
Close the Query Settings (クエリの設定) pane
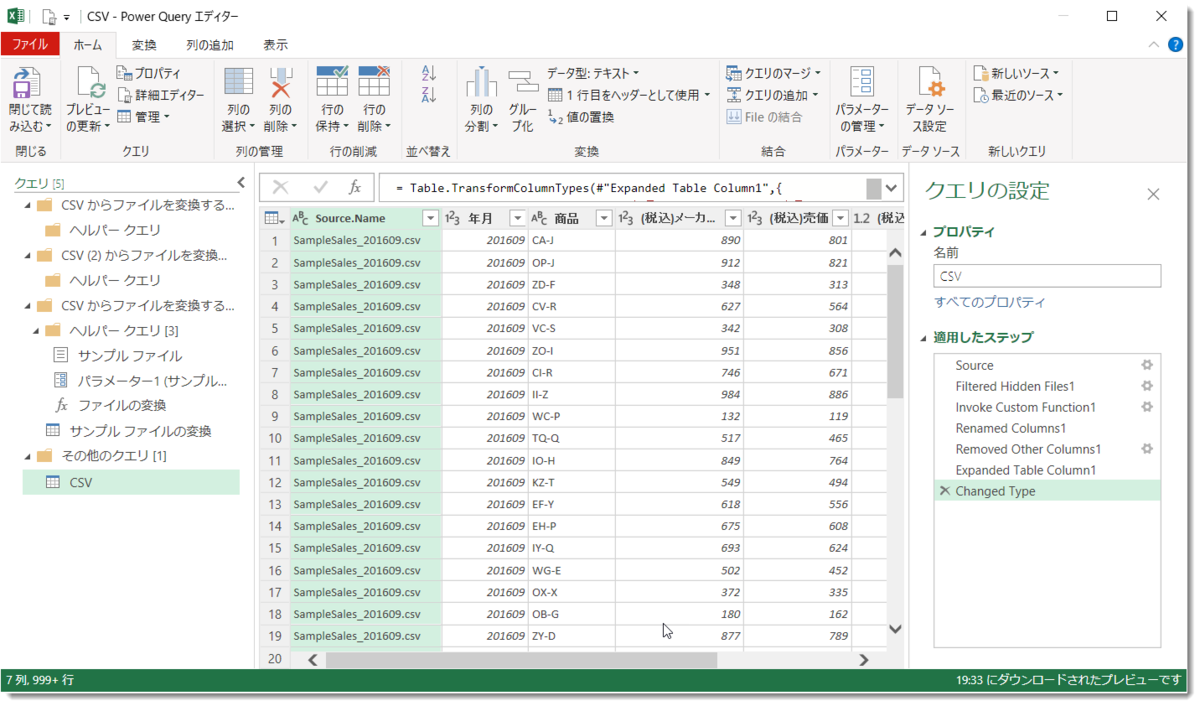pyautogui.click(x=1153, y=194)
